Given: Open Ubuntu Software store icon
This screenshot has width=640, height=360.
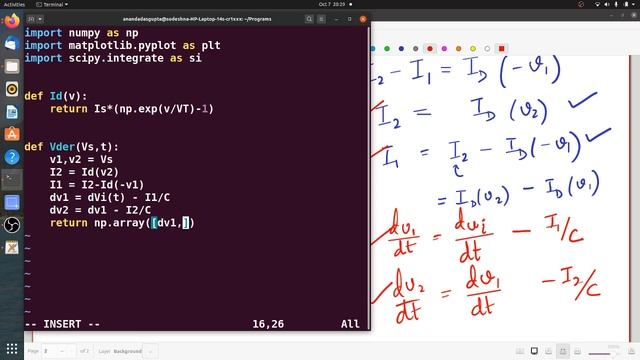Looking at the screenshot, I should 12,134.
